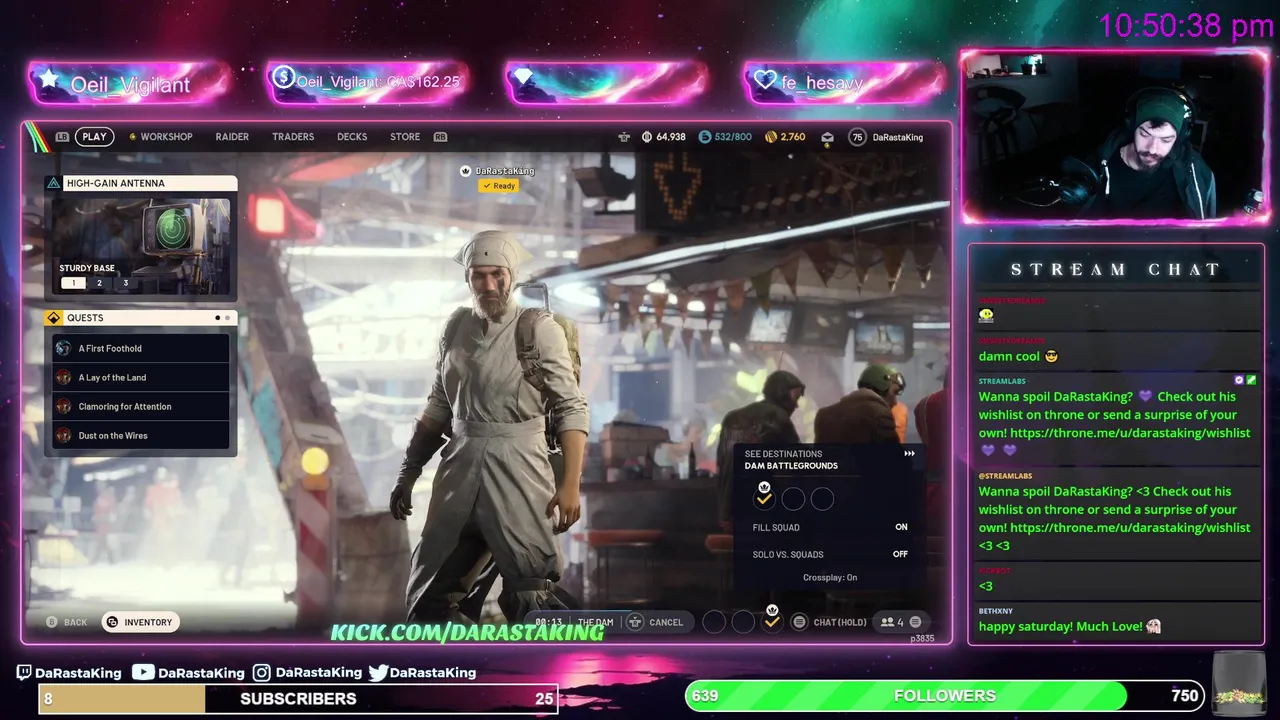1280x720 pixels.
Task: Click second empty squad slot in bottom bar
Action: (743, 622)
